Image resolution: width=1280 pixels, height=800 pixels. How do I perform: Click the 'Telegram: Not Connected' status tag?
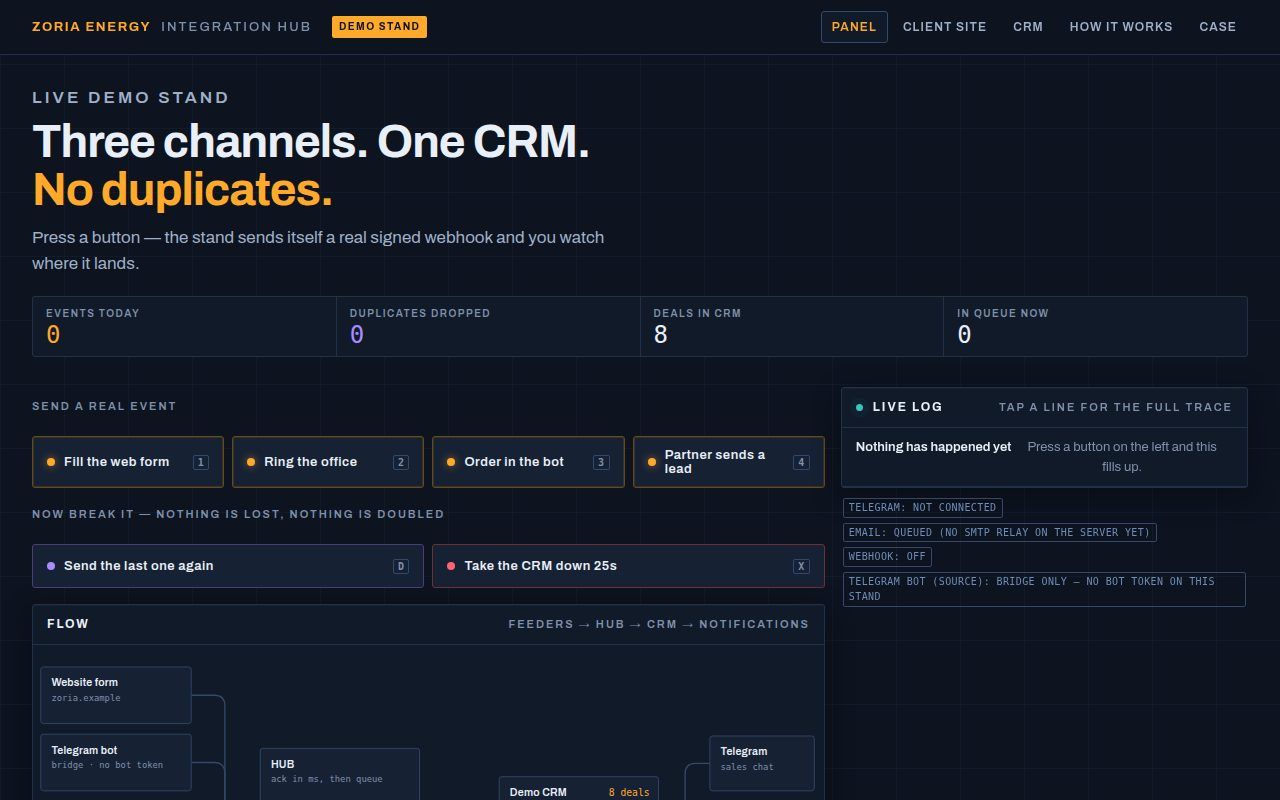click(922, 508)
